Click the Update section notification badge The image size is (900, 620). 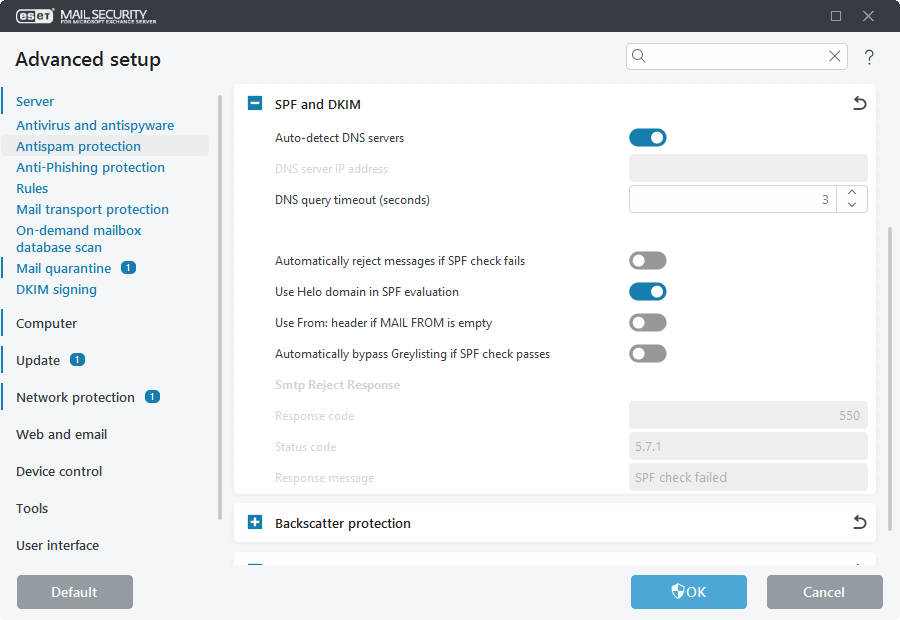[x=77, y=360]
